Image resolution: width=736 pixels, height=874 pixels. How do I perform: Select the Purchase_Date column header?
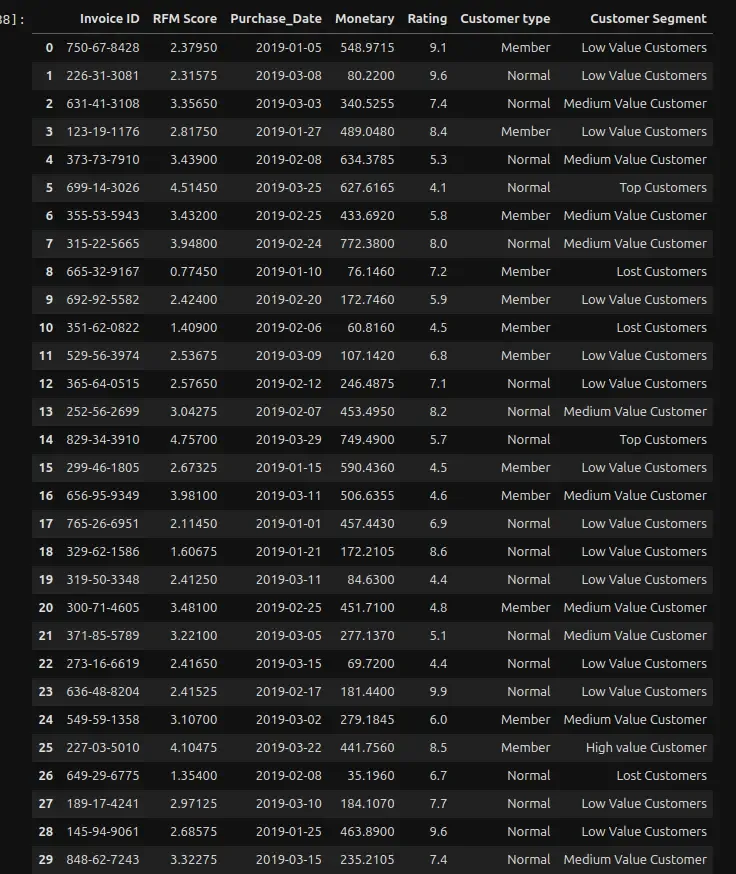click(276, 19)
